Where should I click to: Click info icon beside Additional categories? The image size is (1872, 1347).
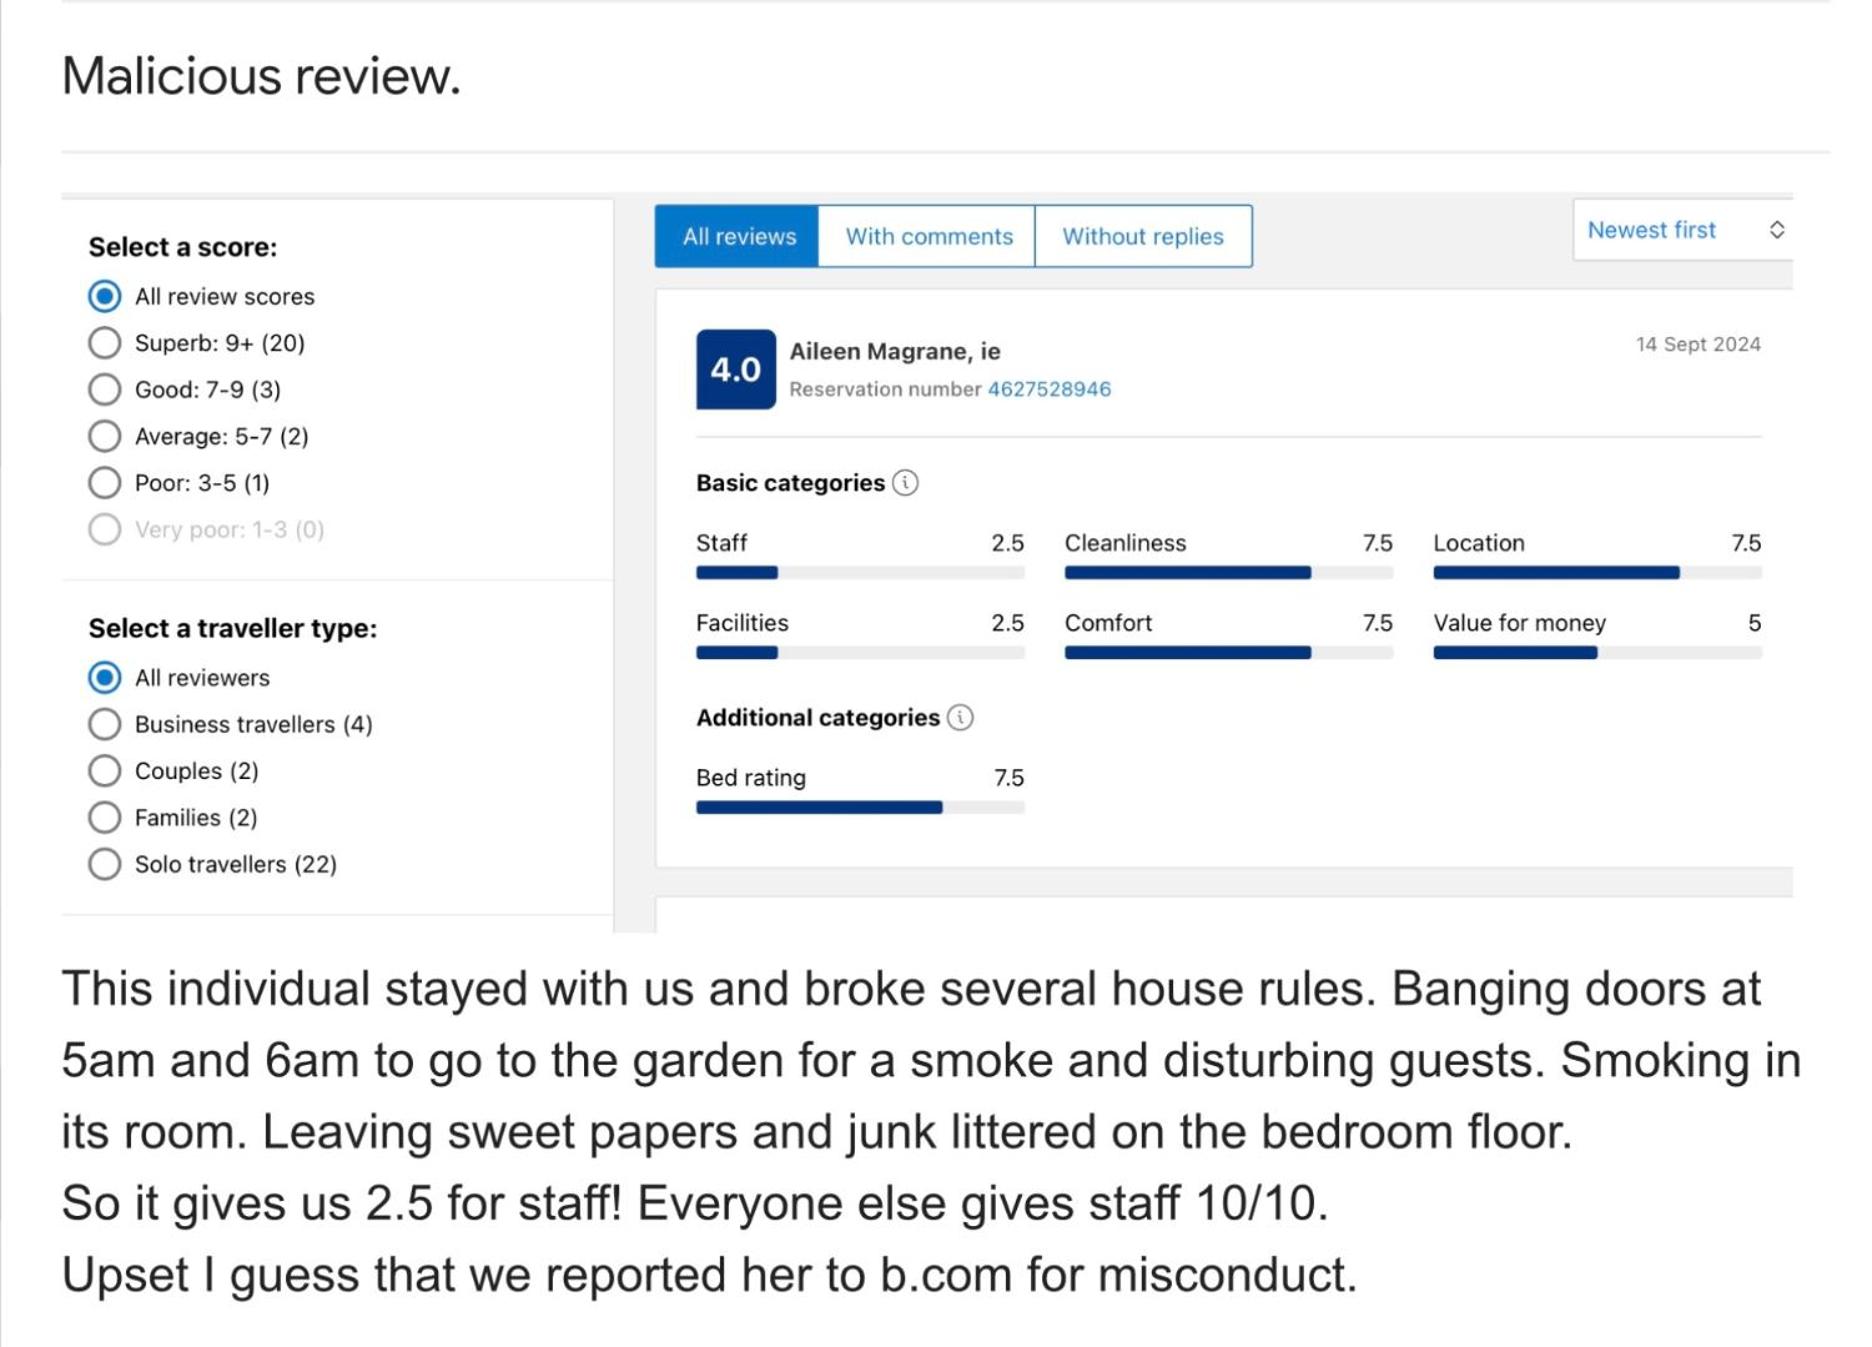(x=960, y=718)
